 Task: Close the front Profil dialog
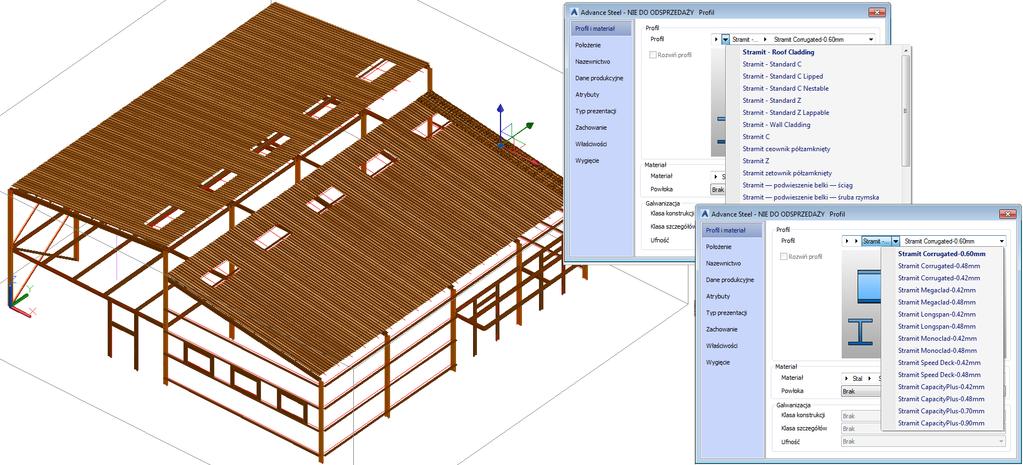click(x=1010, y=213)
